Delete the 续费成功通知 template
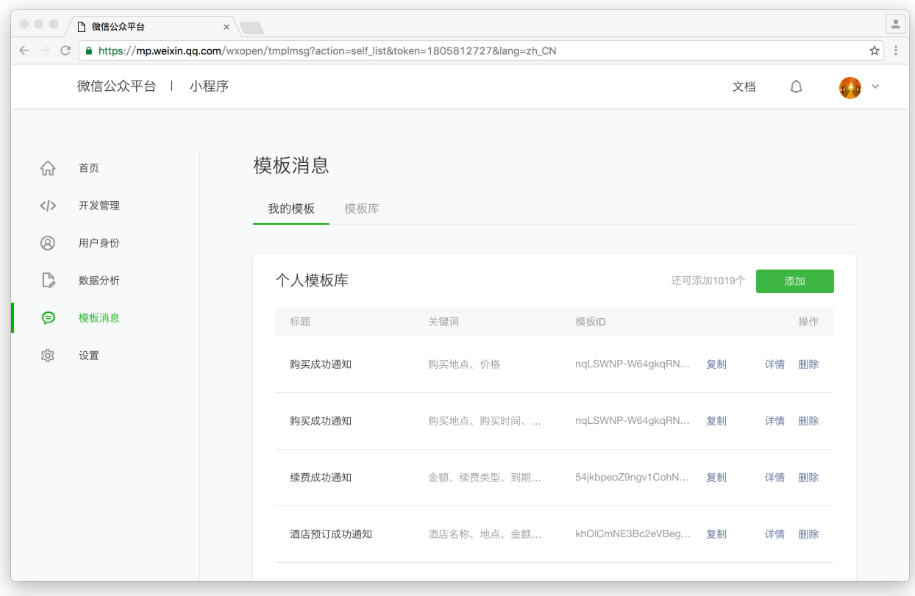Viewport: 915px width, 596px height. (809, 478)
